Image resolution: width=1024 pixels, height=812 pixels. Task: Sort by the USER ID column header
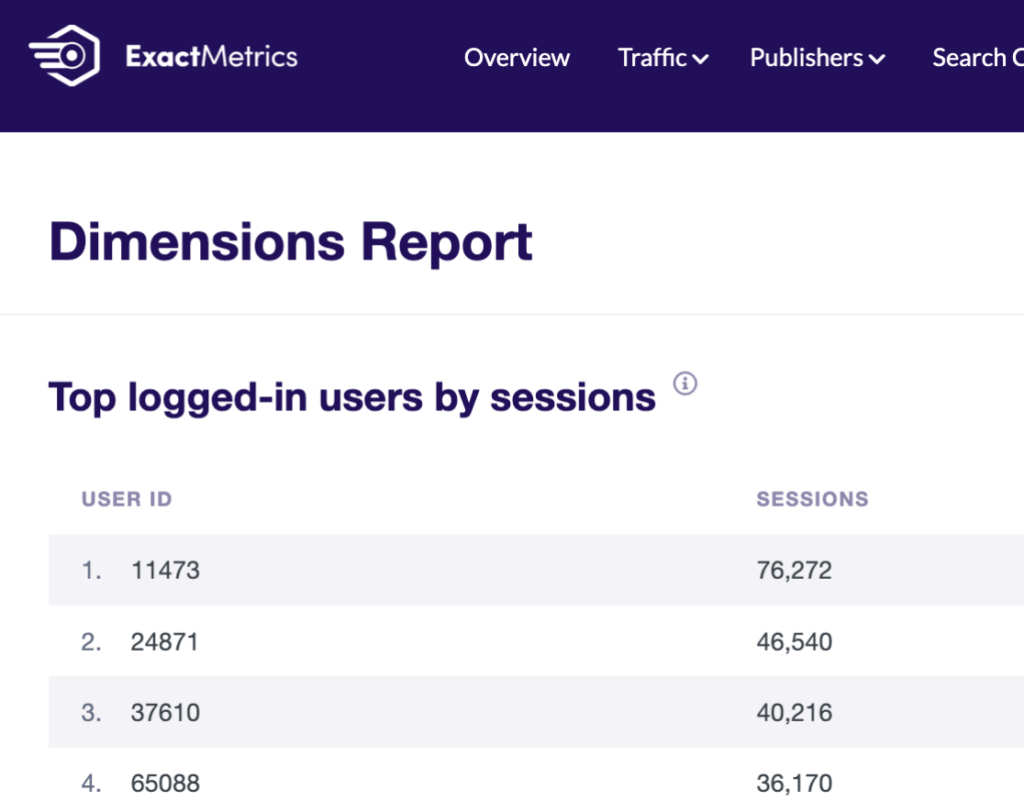126,498
